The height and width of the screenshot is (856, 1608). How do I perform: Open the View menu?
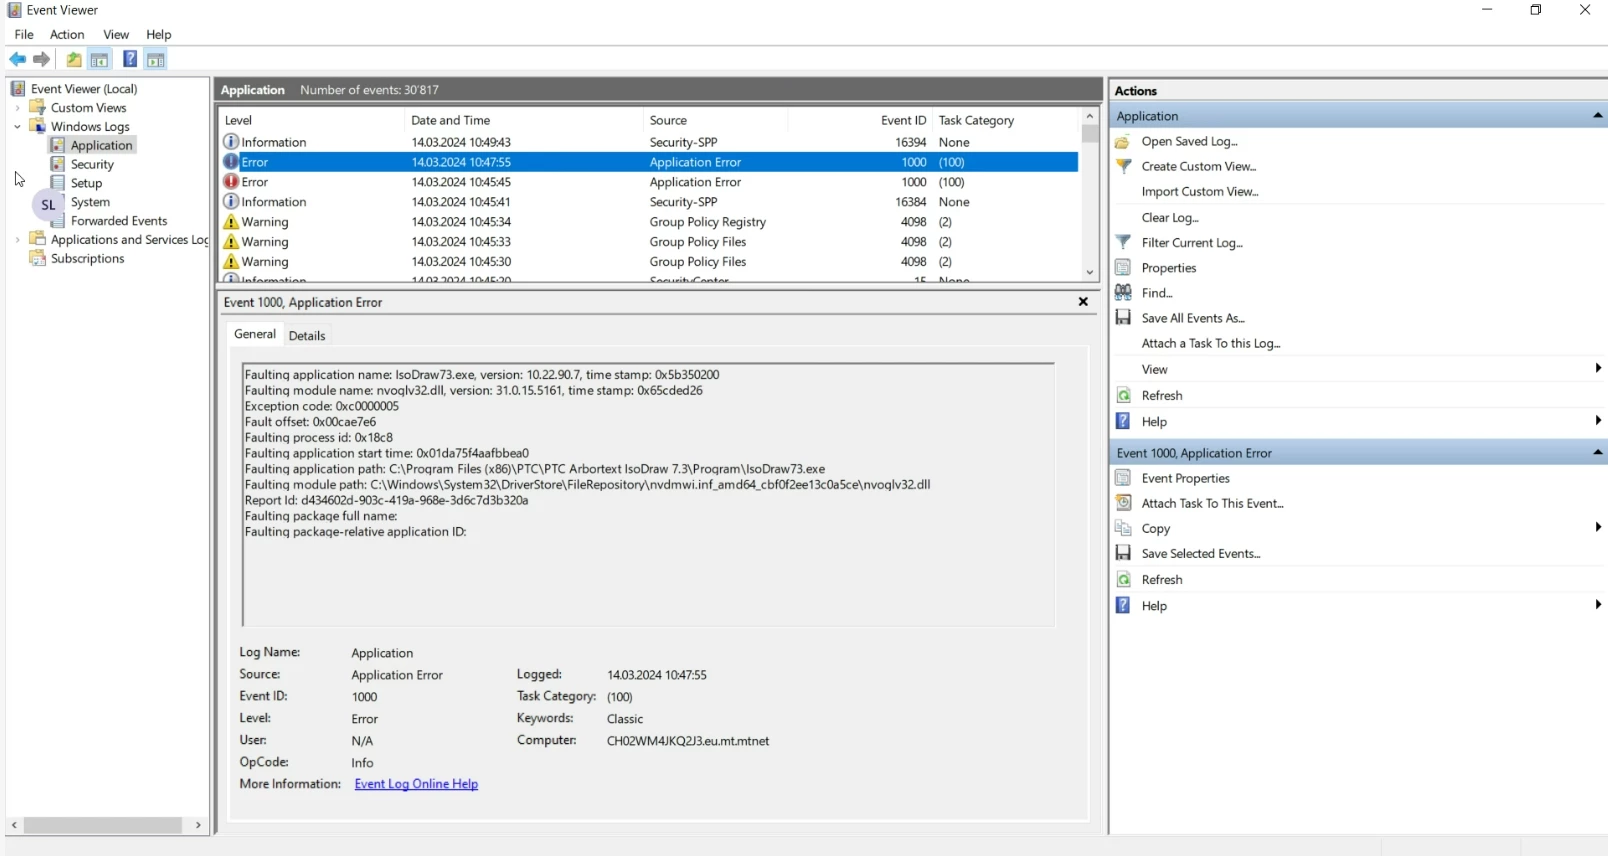116,34
